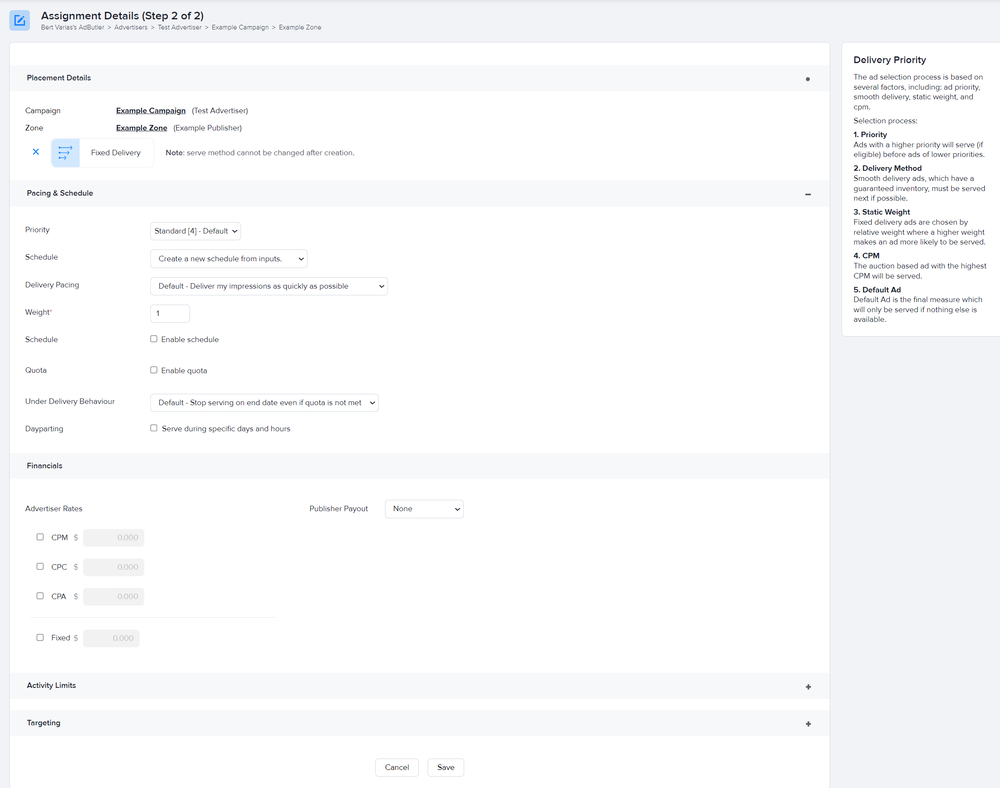Click the '3. Static Weight' help item

881,212
